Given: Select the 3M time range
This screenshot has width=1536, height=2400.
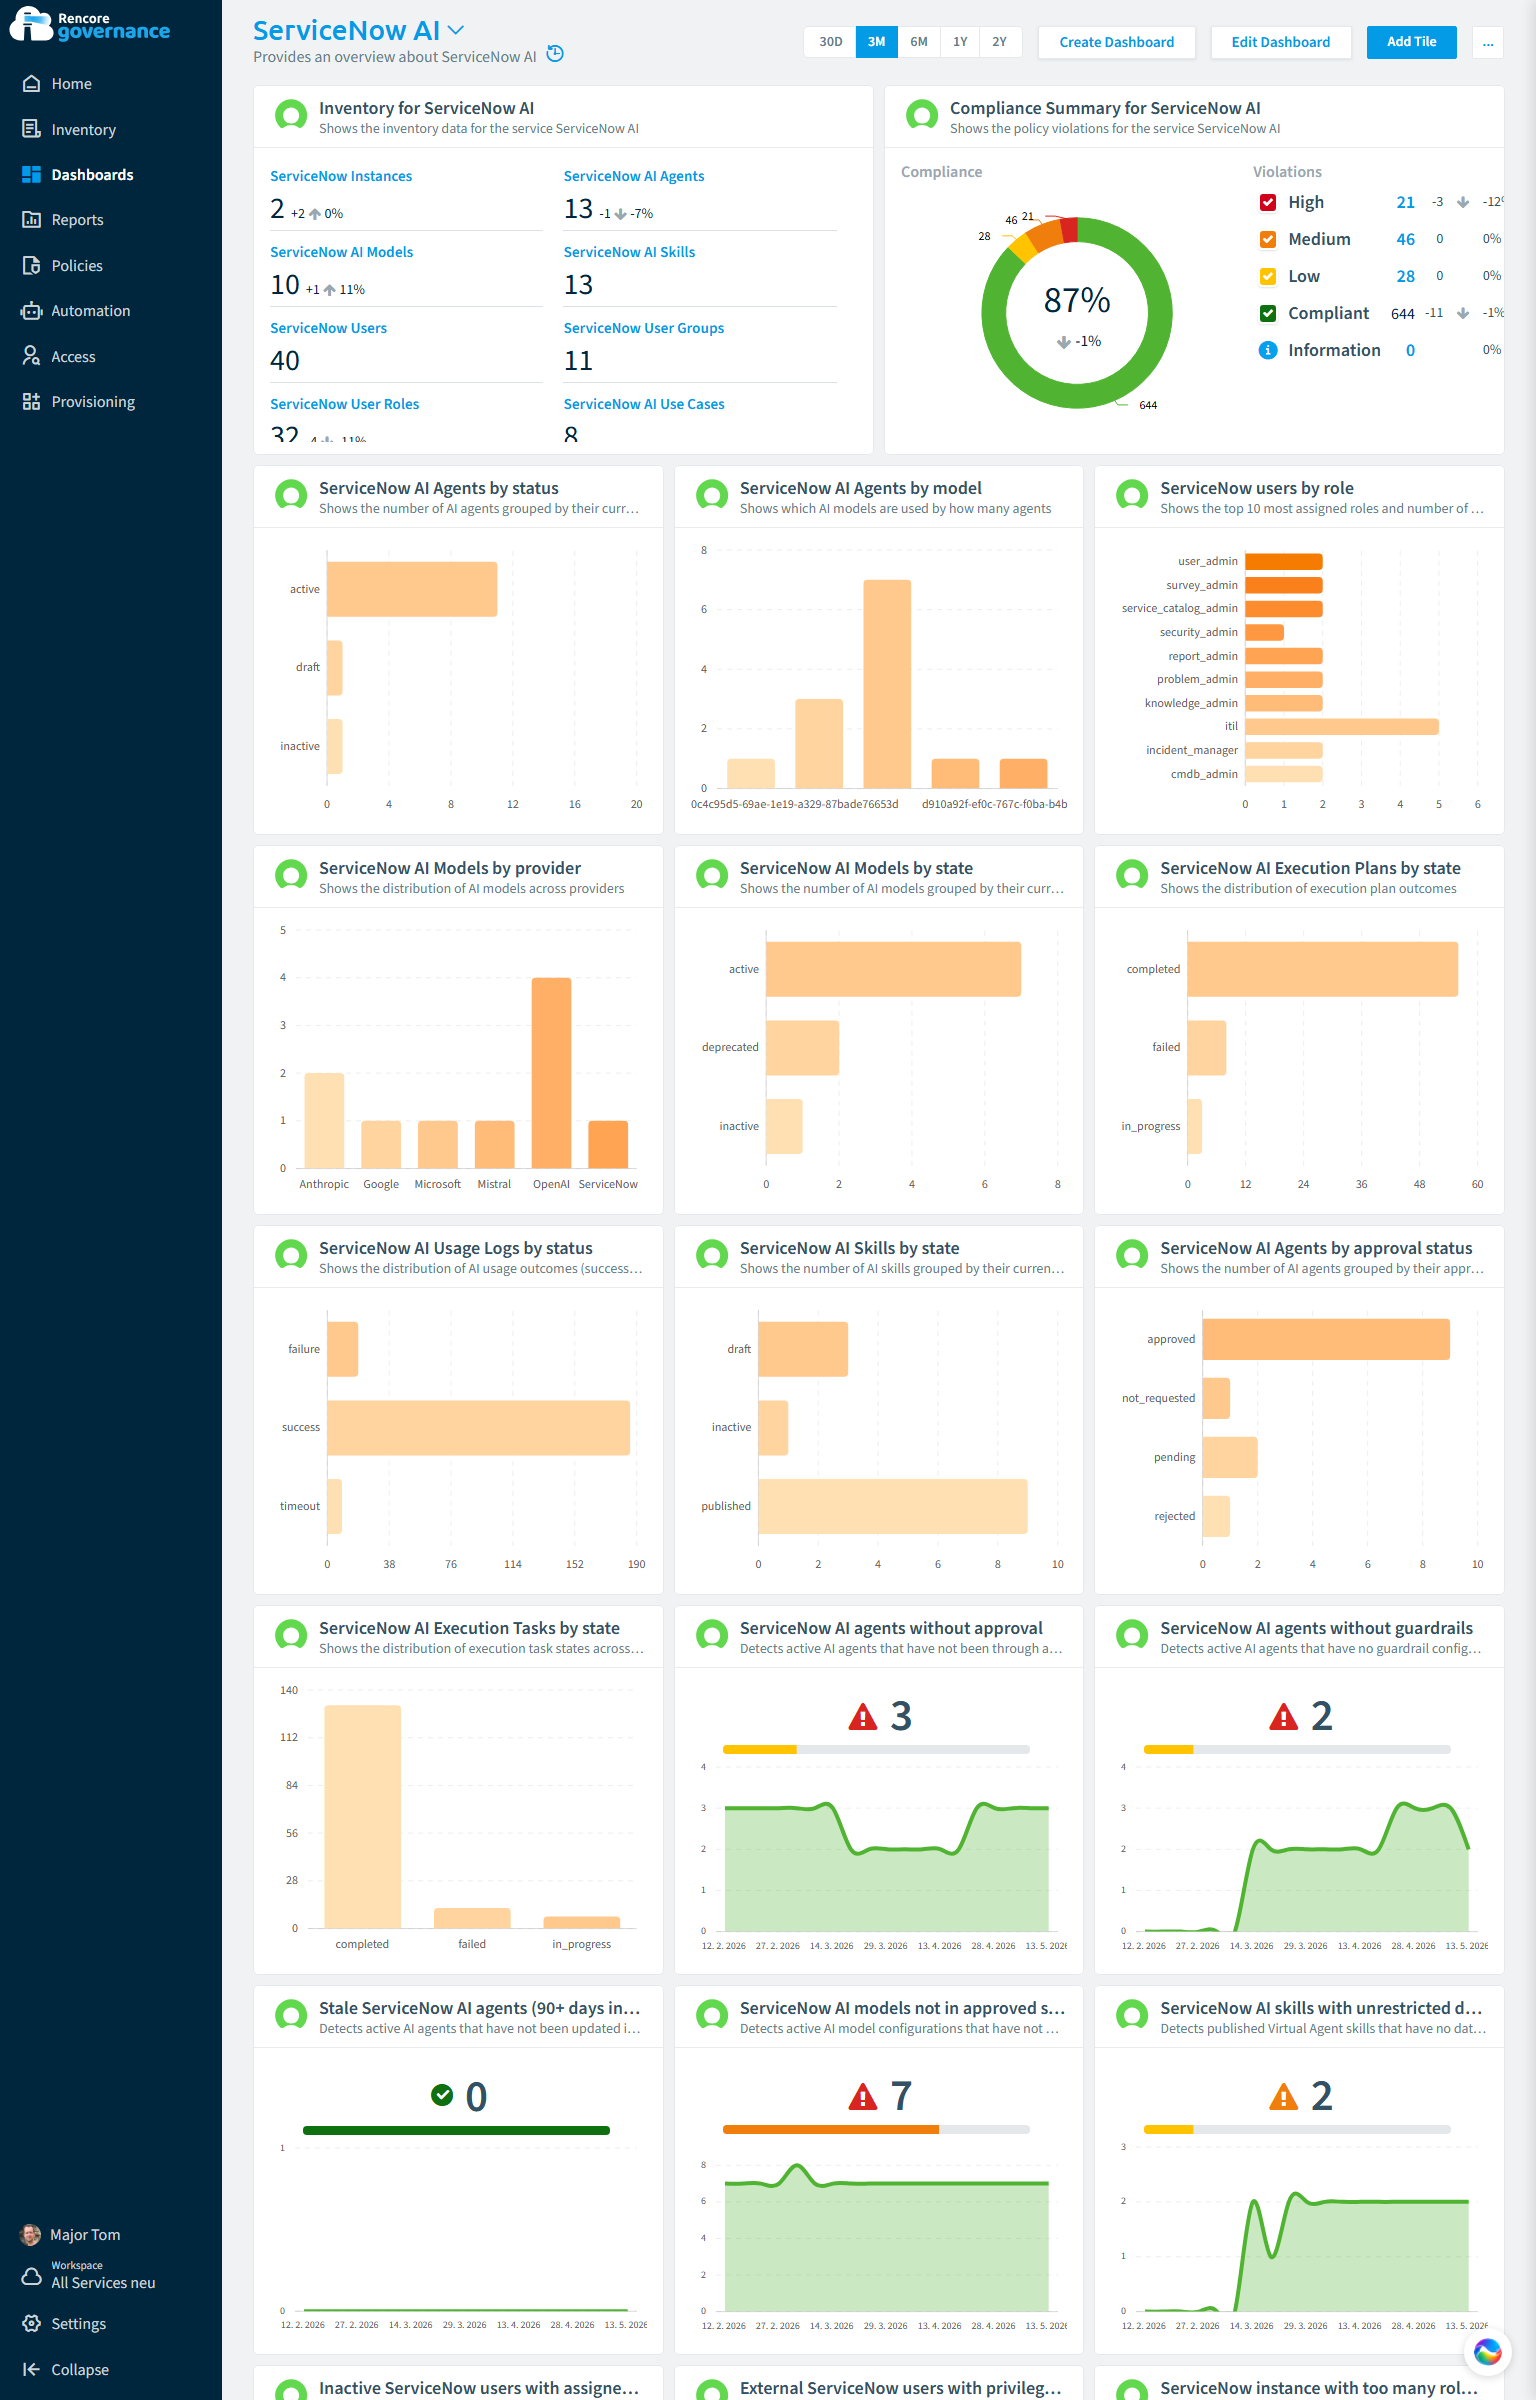Looking at the screenshot, I should (x=876, y=42).
